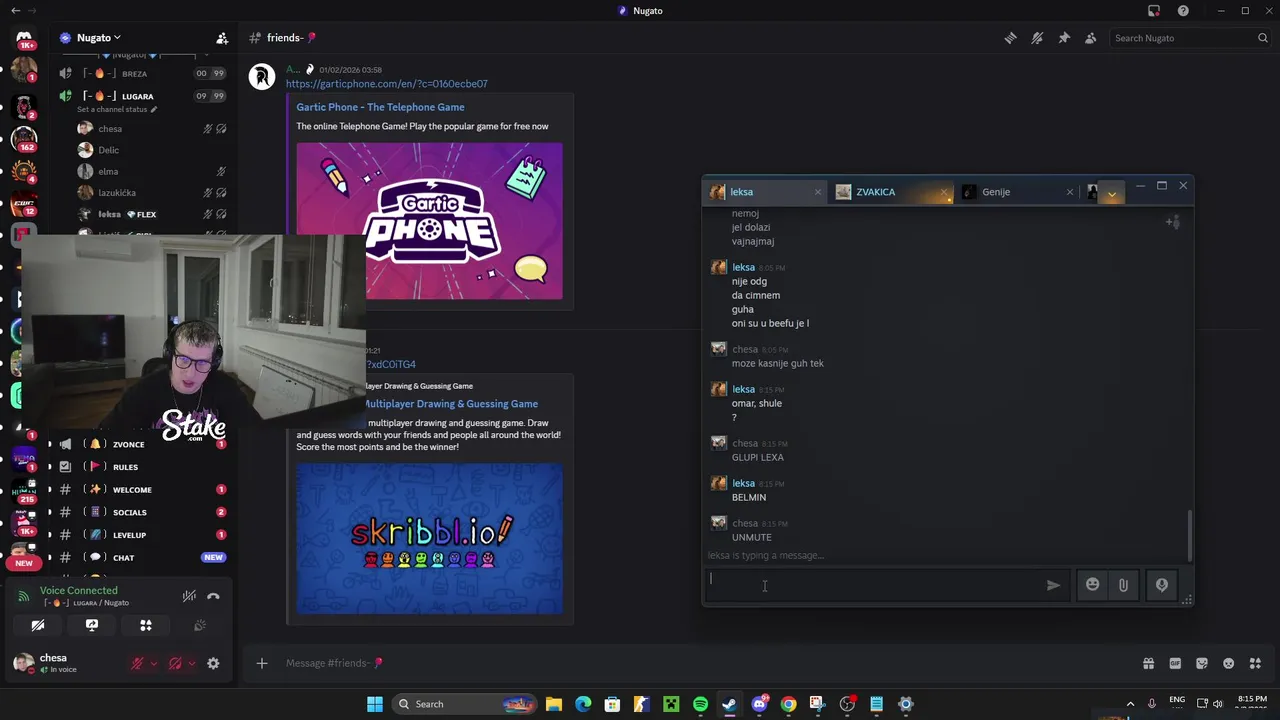Image resolution: width=1280 pixels, height=720 pixels.
Task: Open headphone output options dropdown arrow
Action: coord(191,663)
